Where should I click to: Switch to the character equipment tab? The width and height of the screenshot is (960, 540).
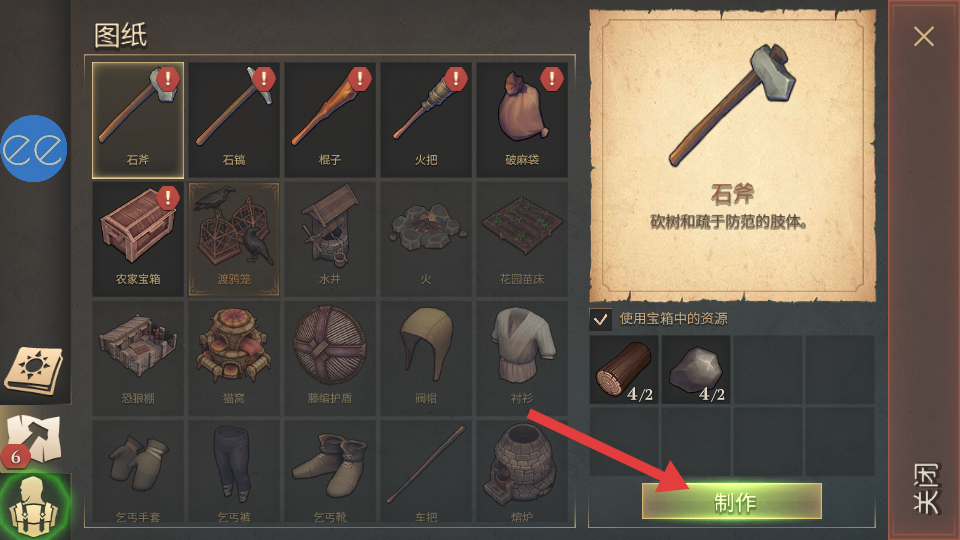pos(35,506)
